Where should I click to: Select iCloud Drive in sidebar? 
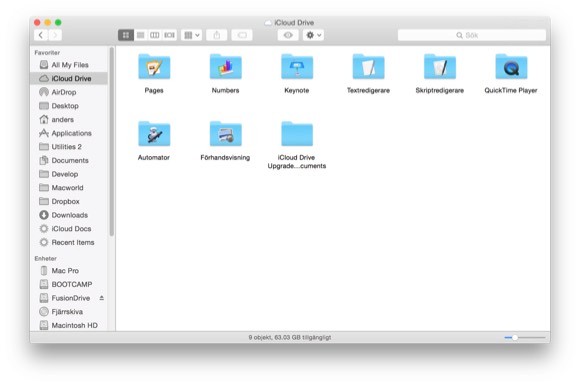(x=69, y=78)
